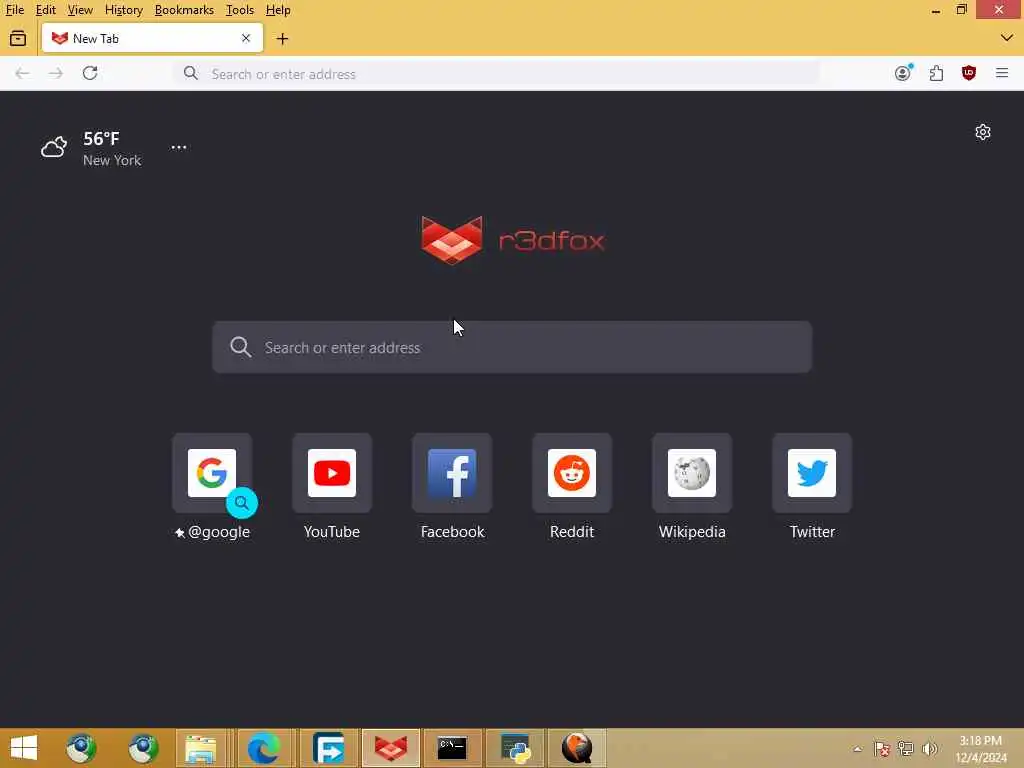Click the YouTube label text
1024x768 pixels.
click(332, 532)
